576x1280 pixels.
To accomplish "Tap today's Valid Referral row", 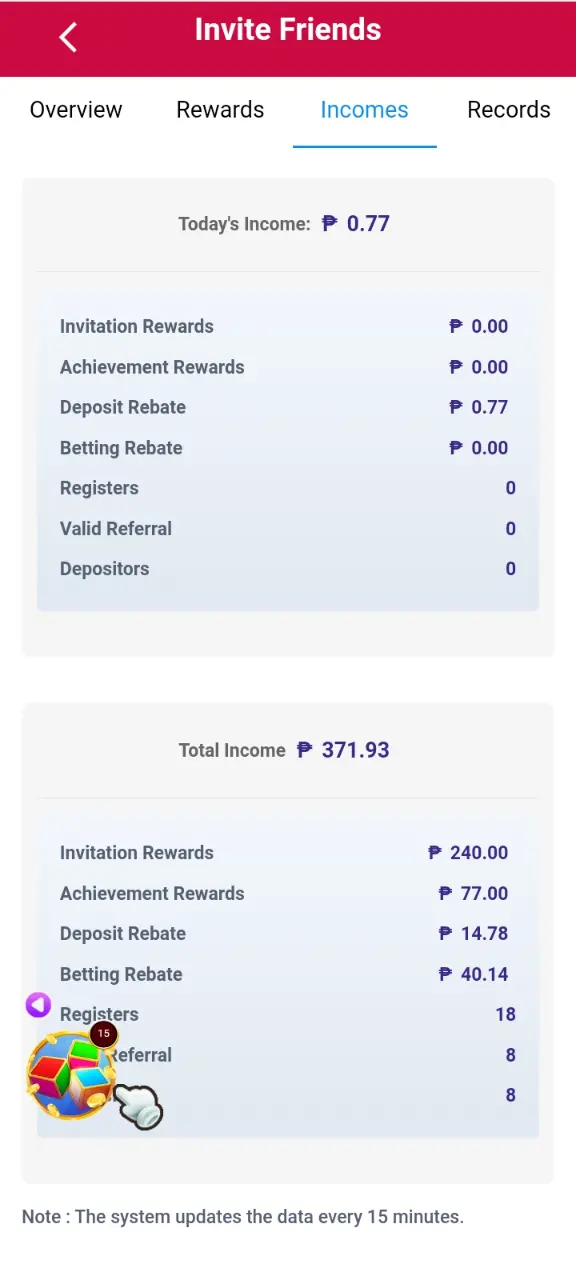I will (288, 528).
